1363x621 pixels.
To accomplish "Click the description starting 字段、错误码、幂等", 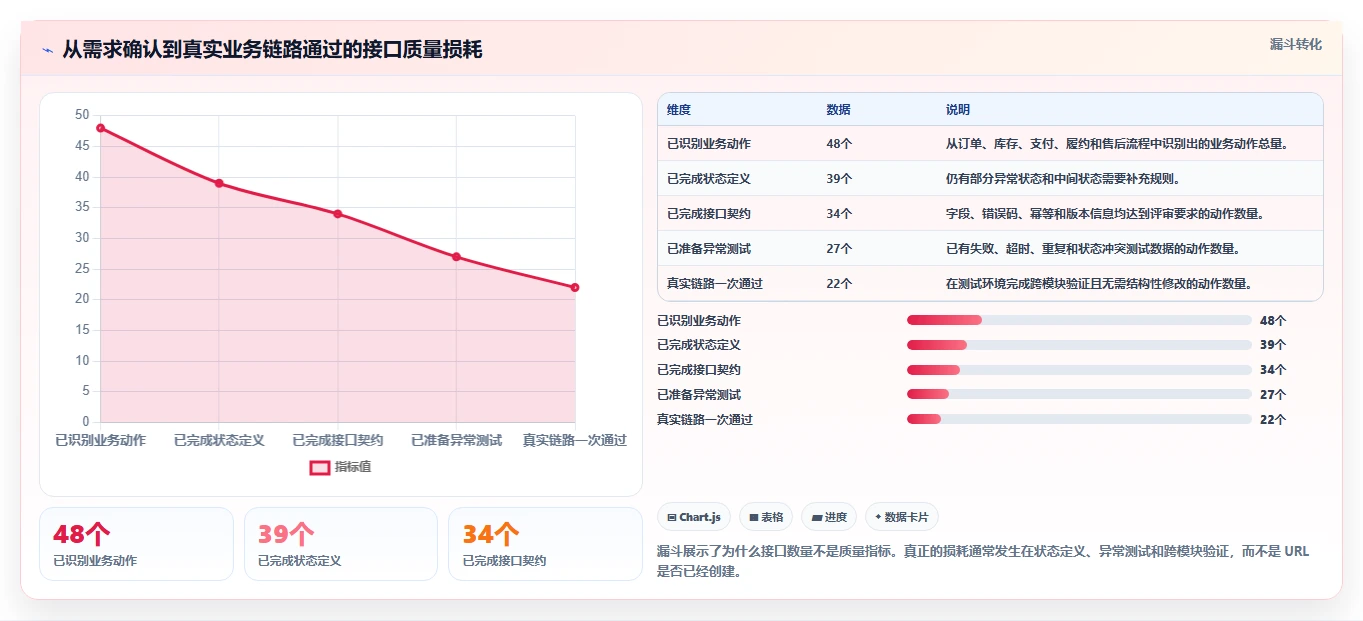I will click(x=1108, y=214).
